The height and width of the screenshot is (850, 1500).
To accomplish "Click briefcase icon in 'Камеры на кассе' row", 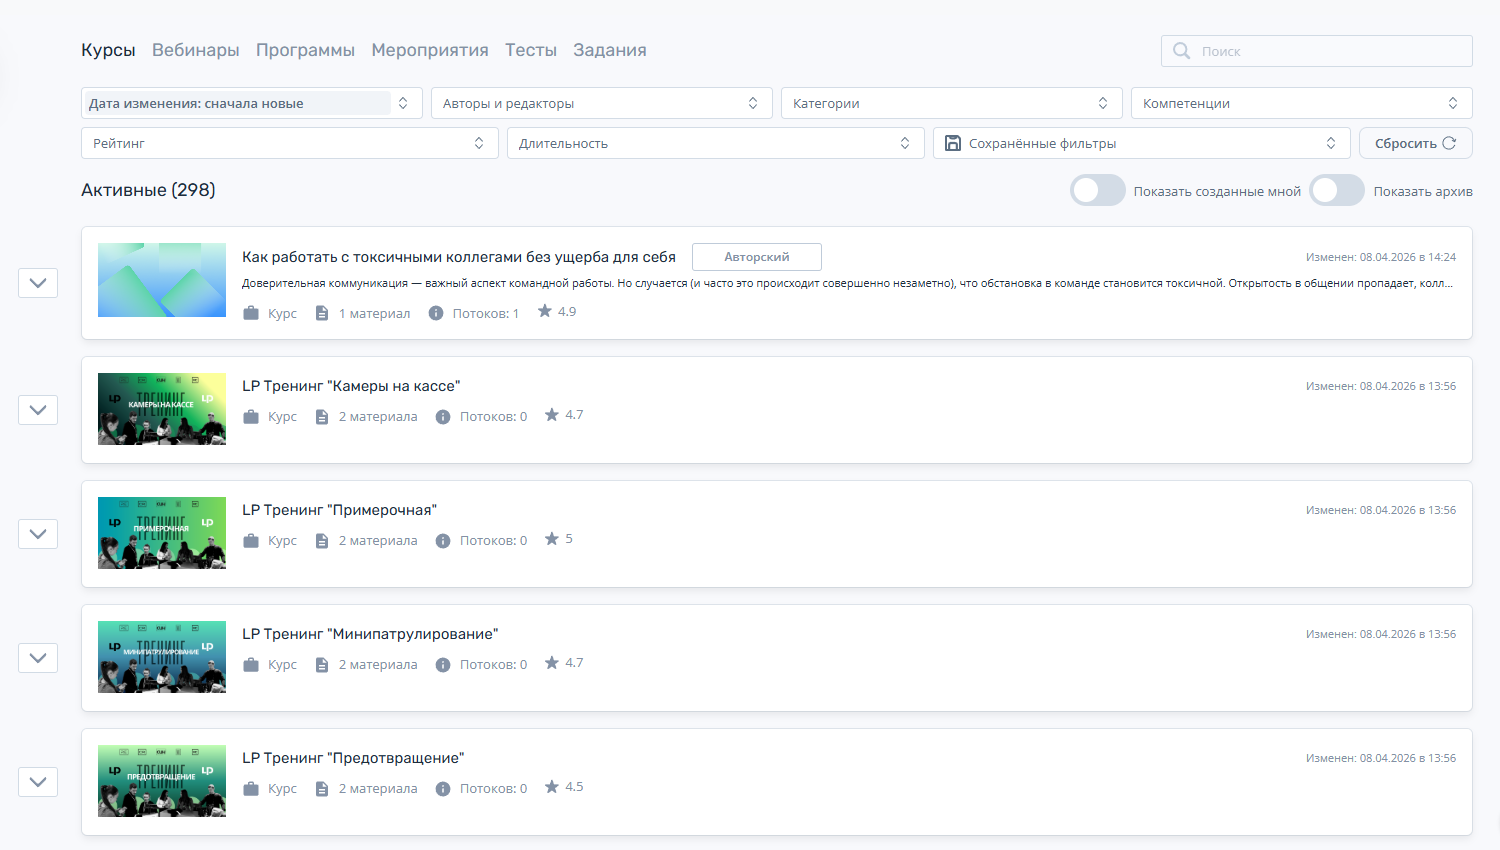I will [251, 416].
